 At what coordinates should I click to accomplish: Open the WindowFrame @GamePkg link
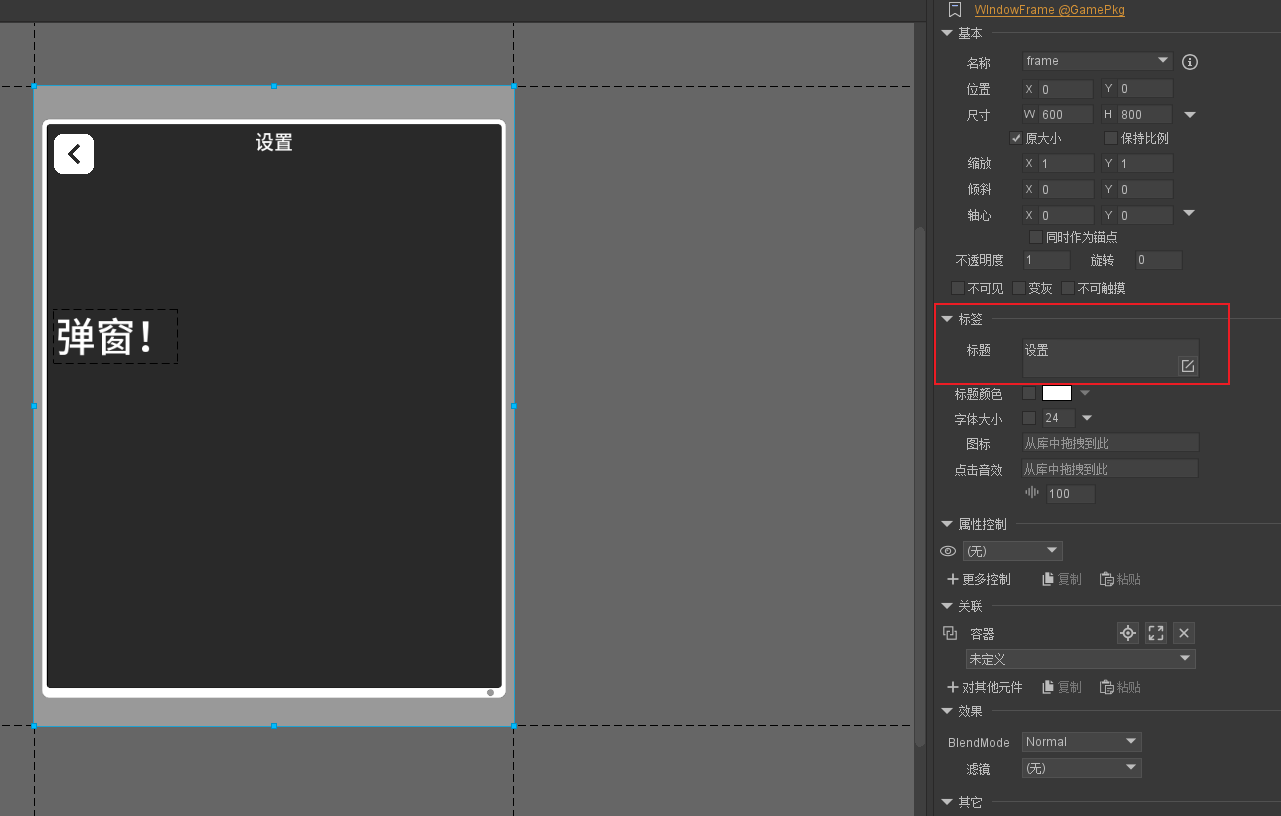(1049, 10)
